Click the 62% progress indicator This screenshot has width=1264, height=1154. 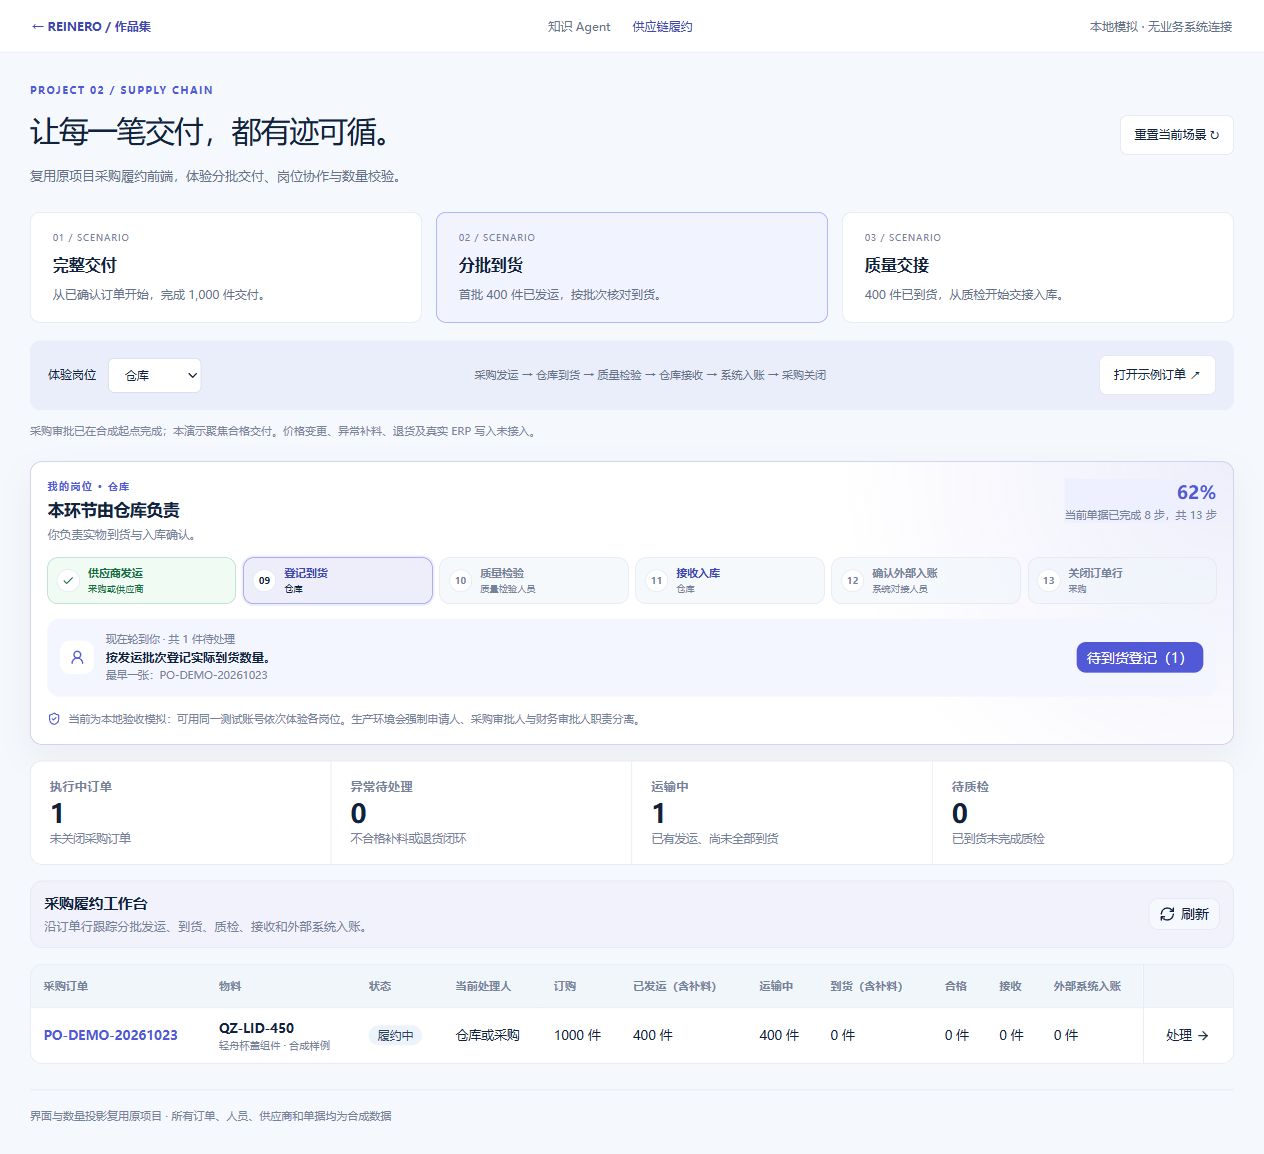pyautogui.click(x=1196, y=492)
